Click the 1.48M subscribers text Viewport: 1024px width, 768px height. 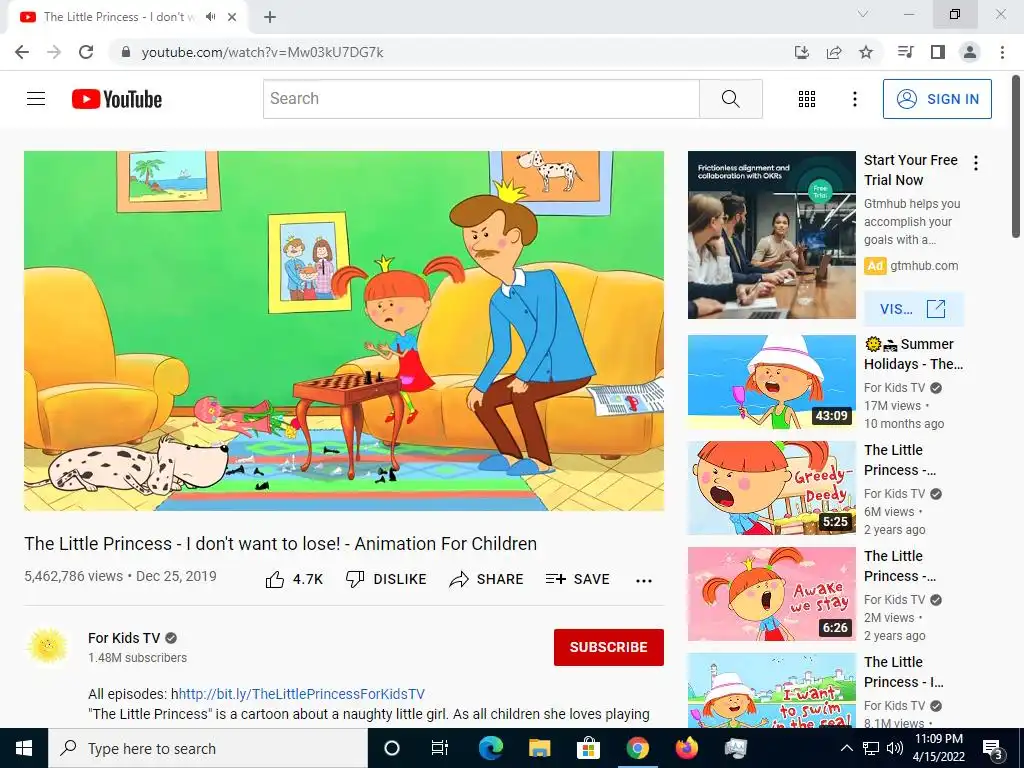tap(137, 658)
